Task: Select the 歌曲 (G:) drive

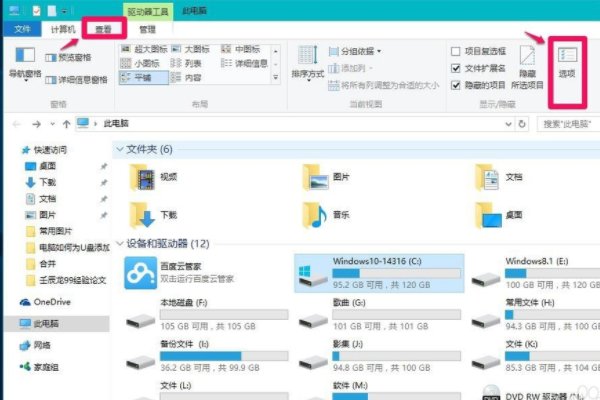Action: pos(379,315)
